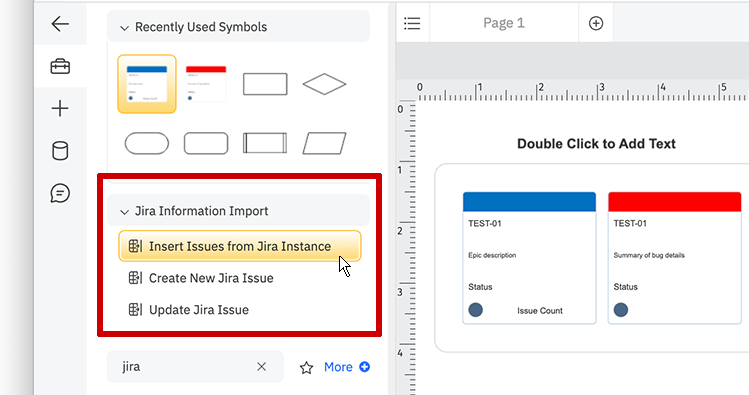Click Status label on the red card
The width and height of the screenshot is (749, 395).
(x=625, y=287)
